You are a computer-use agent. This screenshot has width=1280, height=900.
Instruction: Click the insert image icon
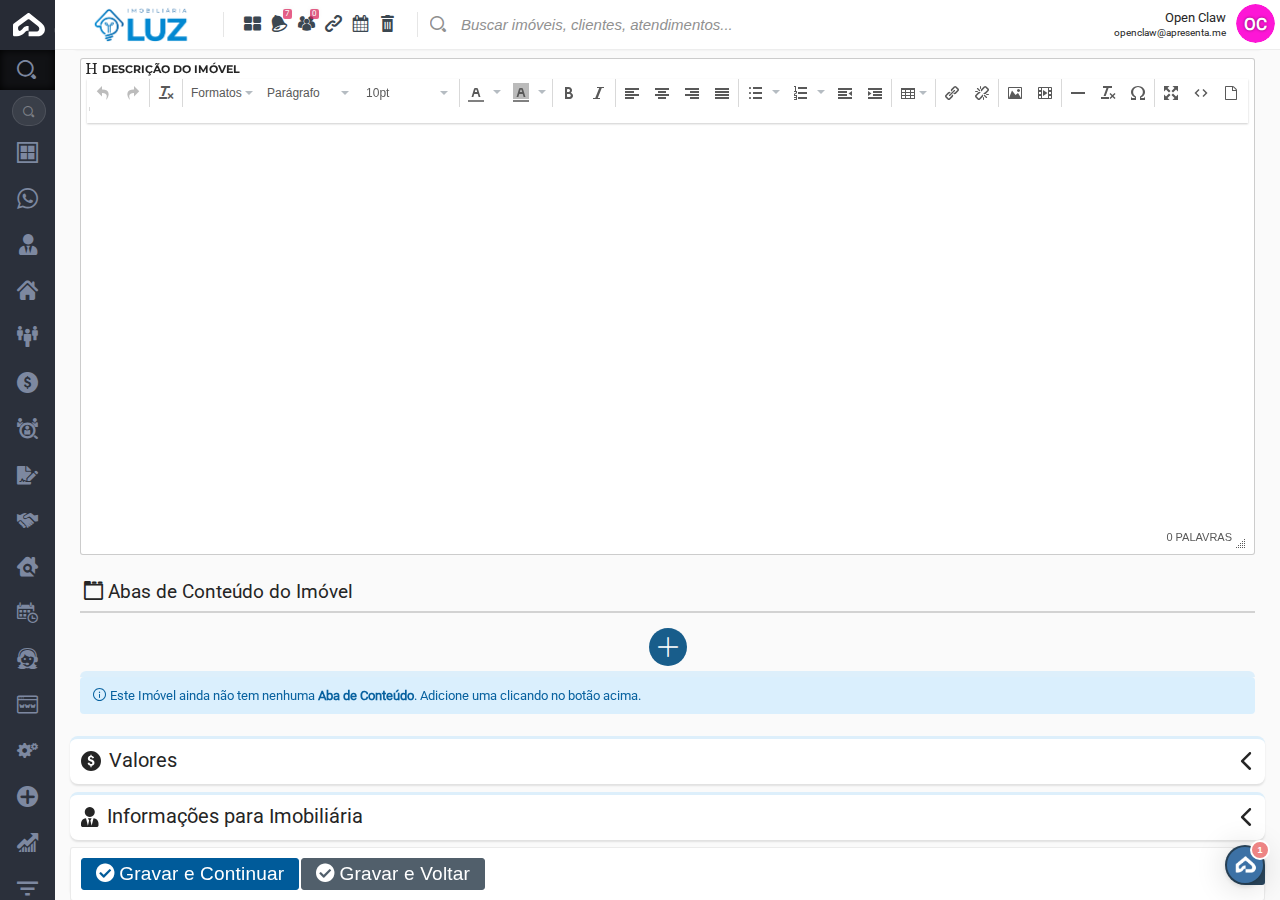pyautogui.click(x=1015, y=93)
